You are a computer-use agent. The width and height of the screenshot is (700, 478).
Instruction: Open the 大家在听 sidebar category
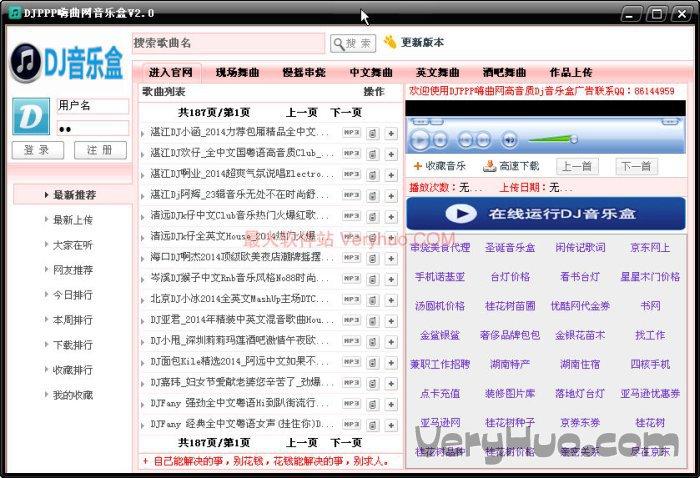[x=72, y=245]
